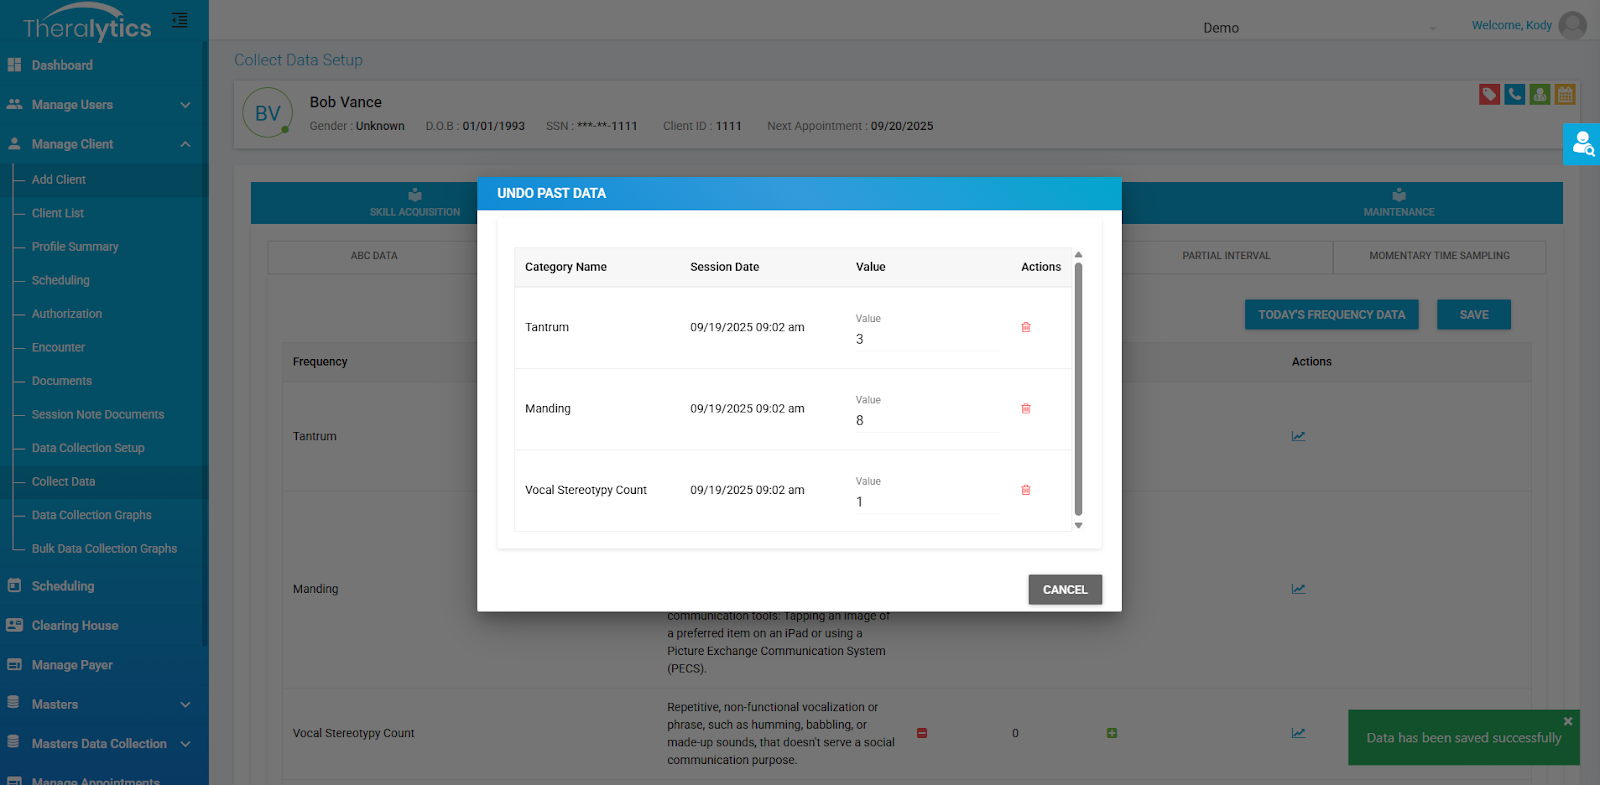Click the Welcome, Kody link
Image resolution: width=1600 pixels, height=785 pixels.
(1511, 25)
